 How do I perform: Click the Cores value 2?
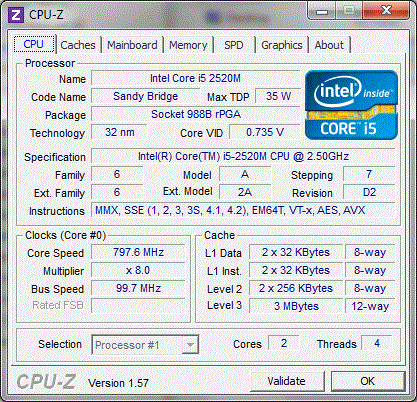tap(284, 343)
